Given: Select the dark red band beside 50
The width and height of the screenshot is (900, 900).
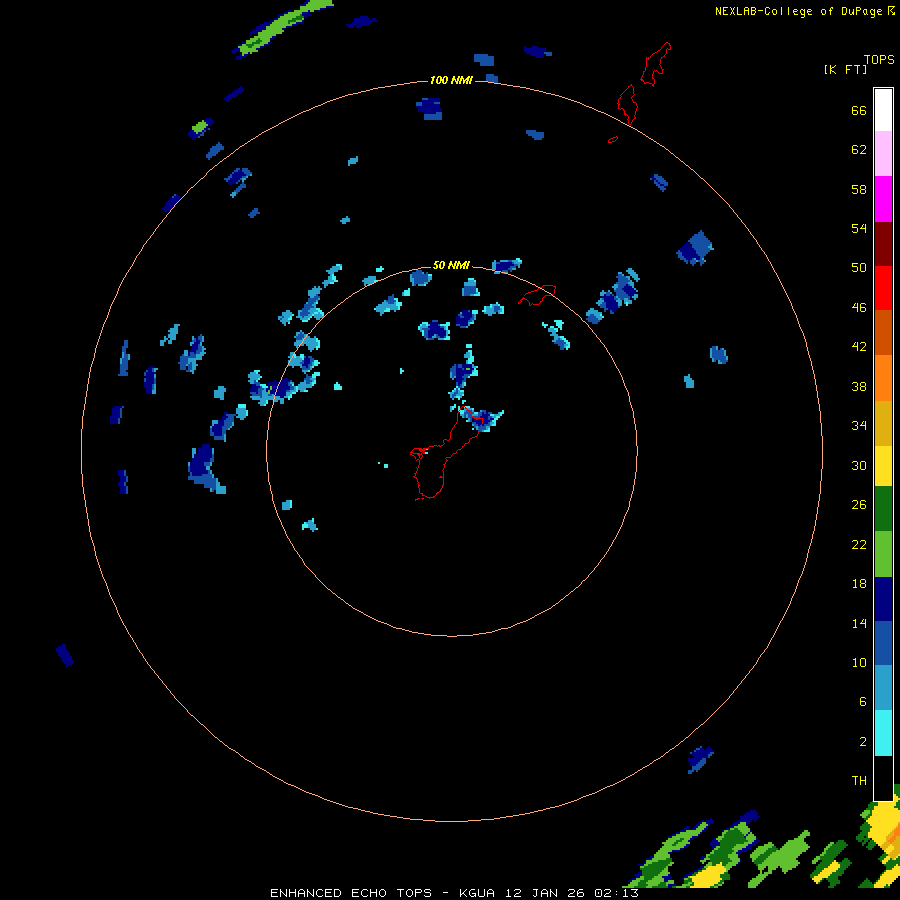Looking at the screenshot, I should [883, 244].
